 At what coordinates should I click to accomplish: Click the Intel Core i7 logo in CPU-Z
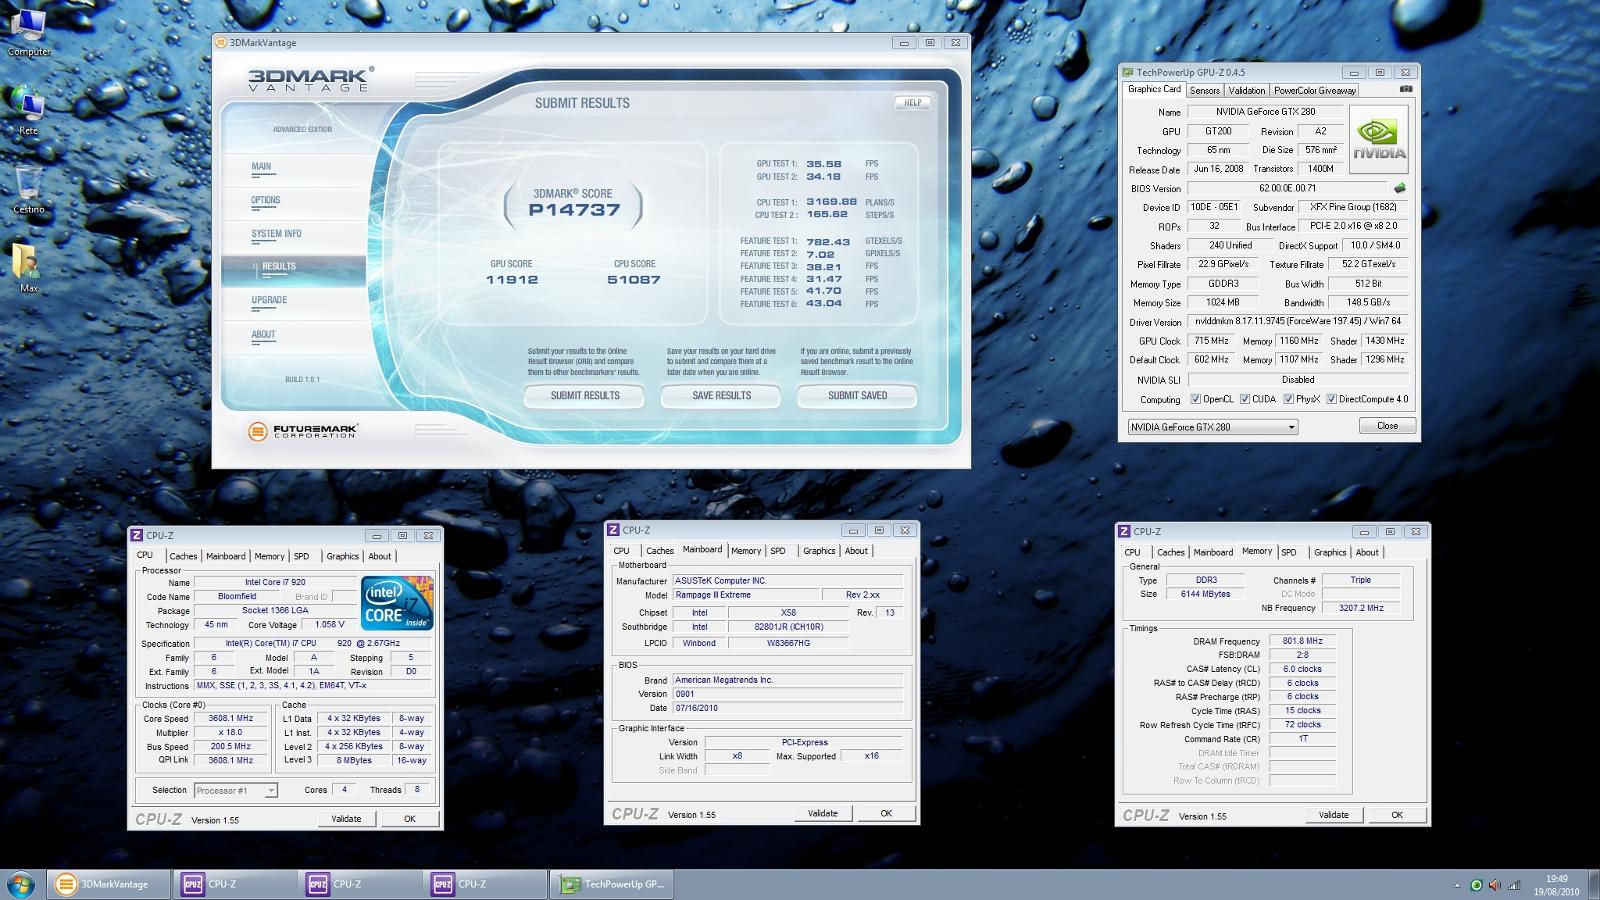coord(396,602)
